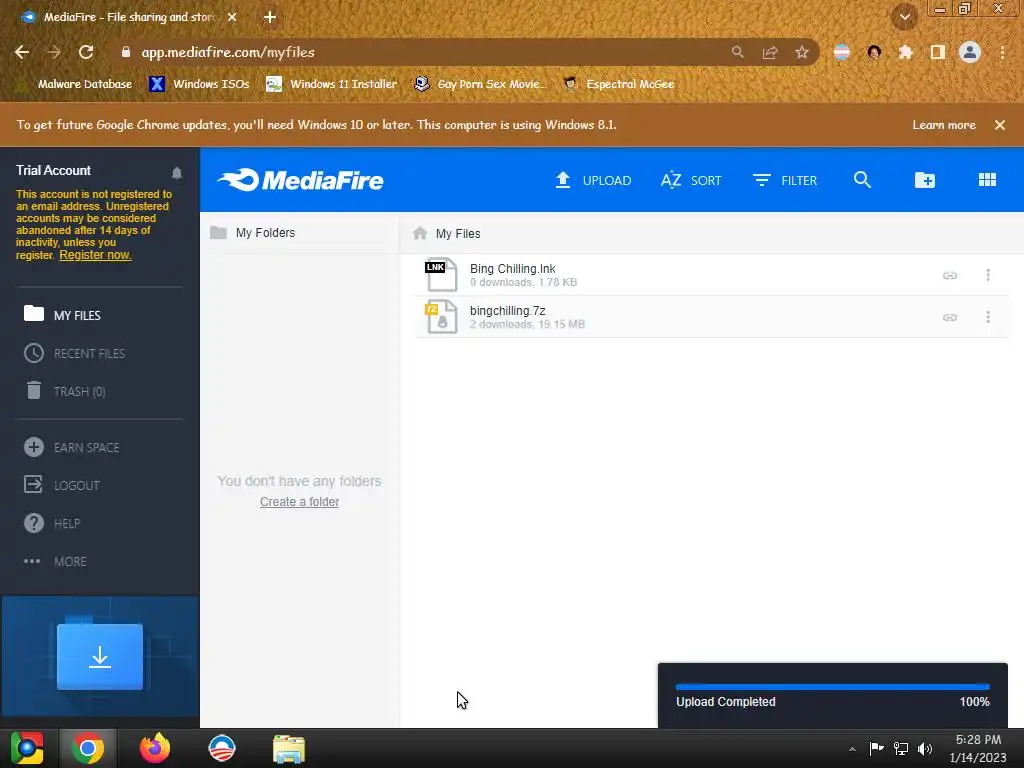Go back with browser back arrow
The width and height of the screenshot is (1024, 768).
[x=22, y=52]
